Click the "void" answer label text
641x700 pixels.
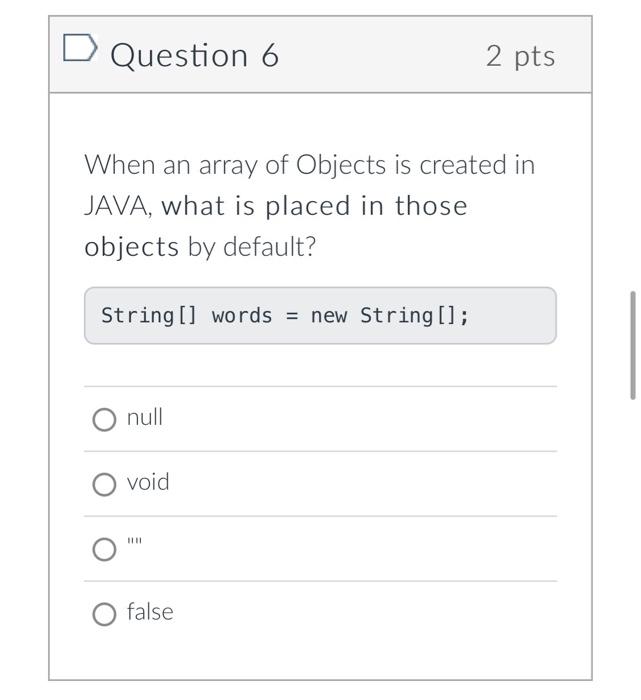(x=148, y=482)
